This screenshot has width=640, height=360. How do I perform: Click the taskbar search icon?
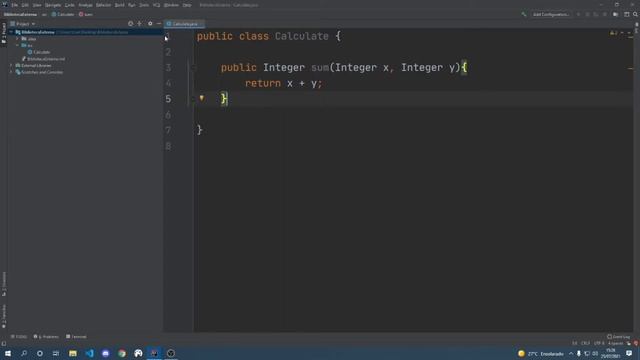pyautogui.click(x=24, y=353)
